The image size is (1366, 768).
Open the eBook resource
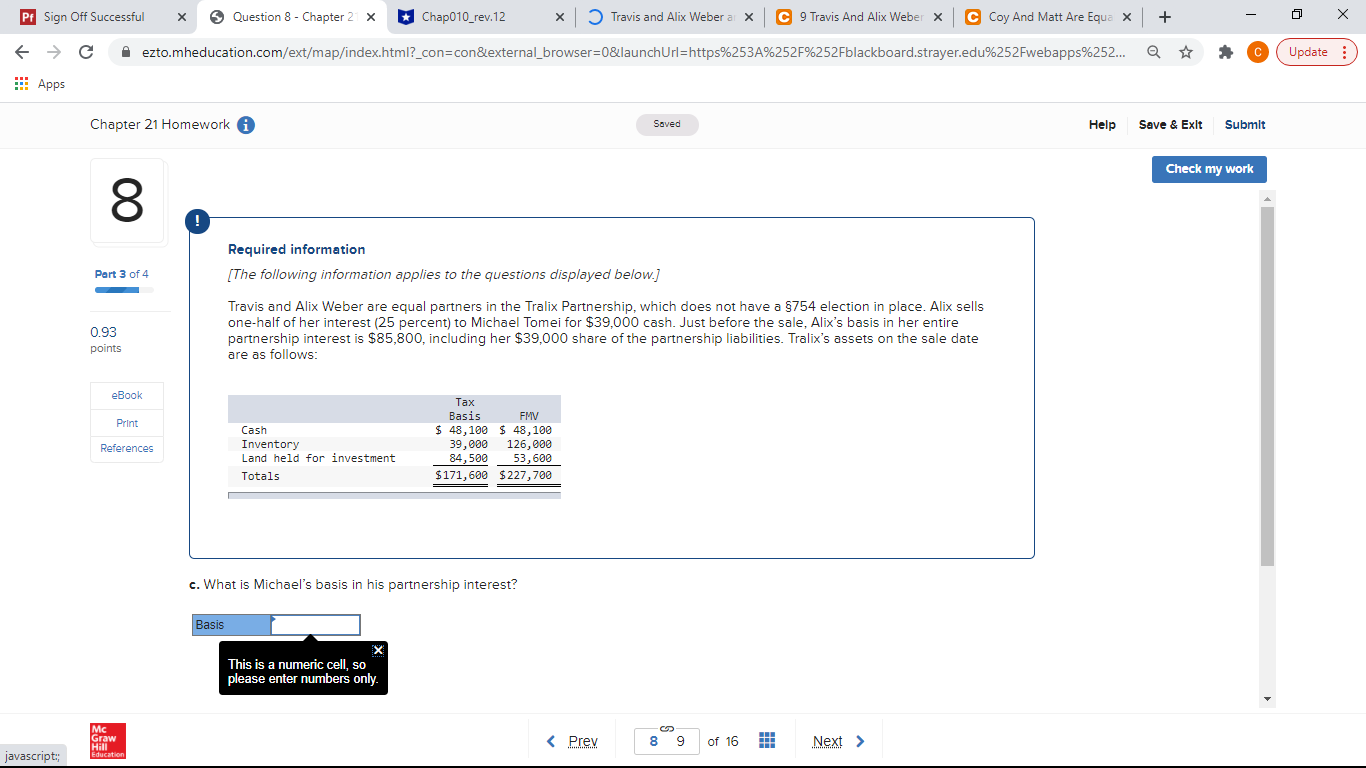[126, 395]
